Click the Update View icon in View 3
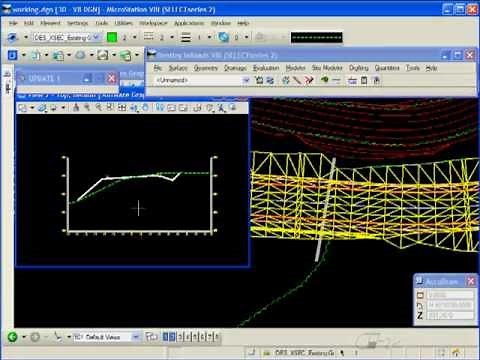The image size is (480, 360). tap(76, 108)
